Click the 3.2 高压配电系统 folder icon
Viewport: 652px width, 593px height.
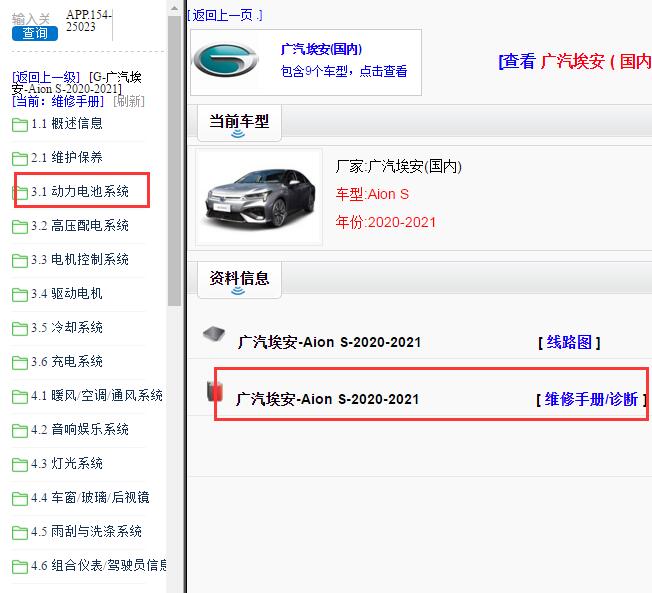tap(20, 227)
